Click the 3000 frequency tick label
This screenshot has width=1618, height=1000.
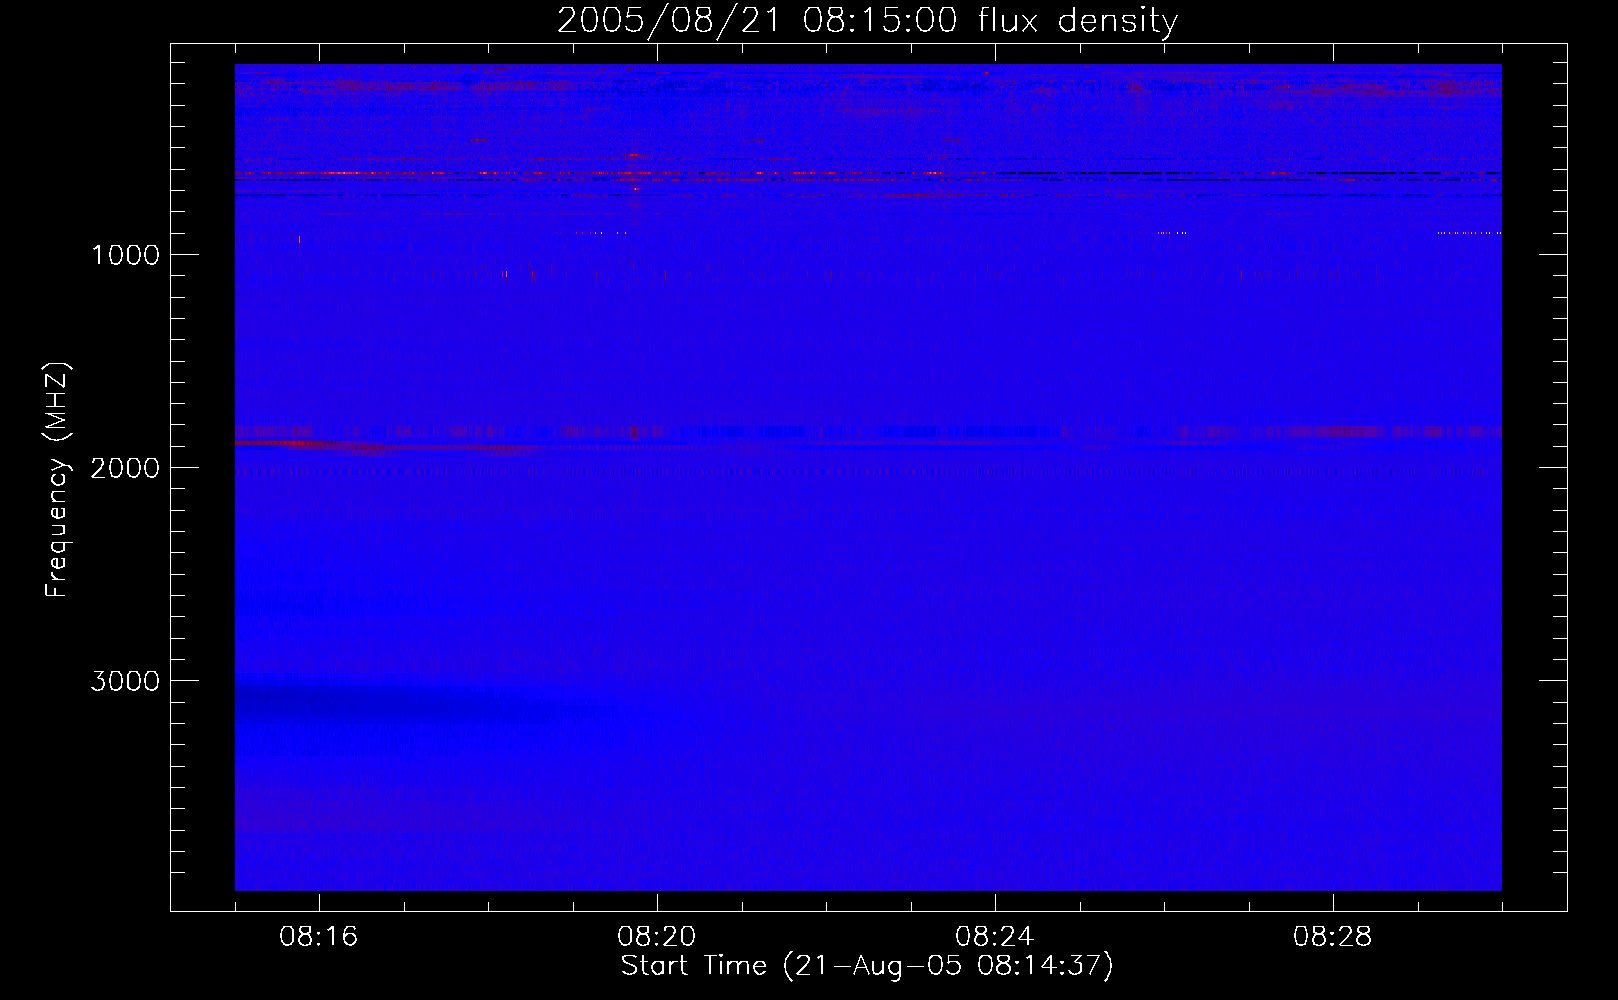click(x=125, y=681)
